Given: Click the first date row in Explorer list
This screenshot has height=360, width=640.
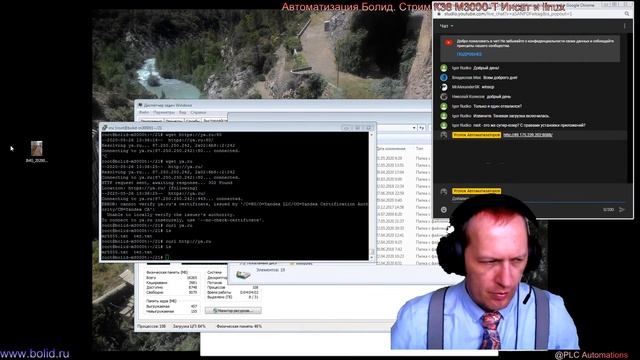Looking at the screenshot, I should (389, 158).
